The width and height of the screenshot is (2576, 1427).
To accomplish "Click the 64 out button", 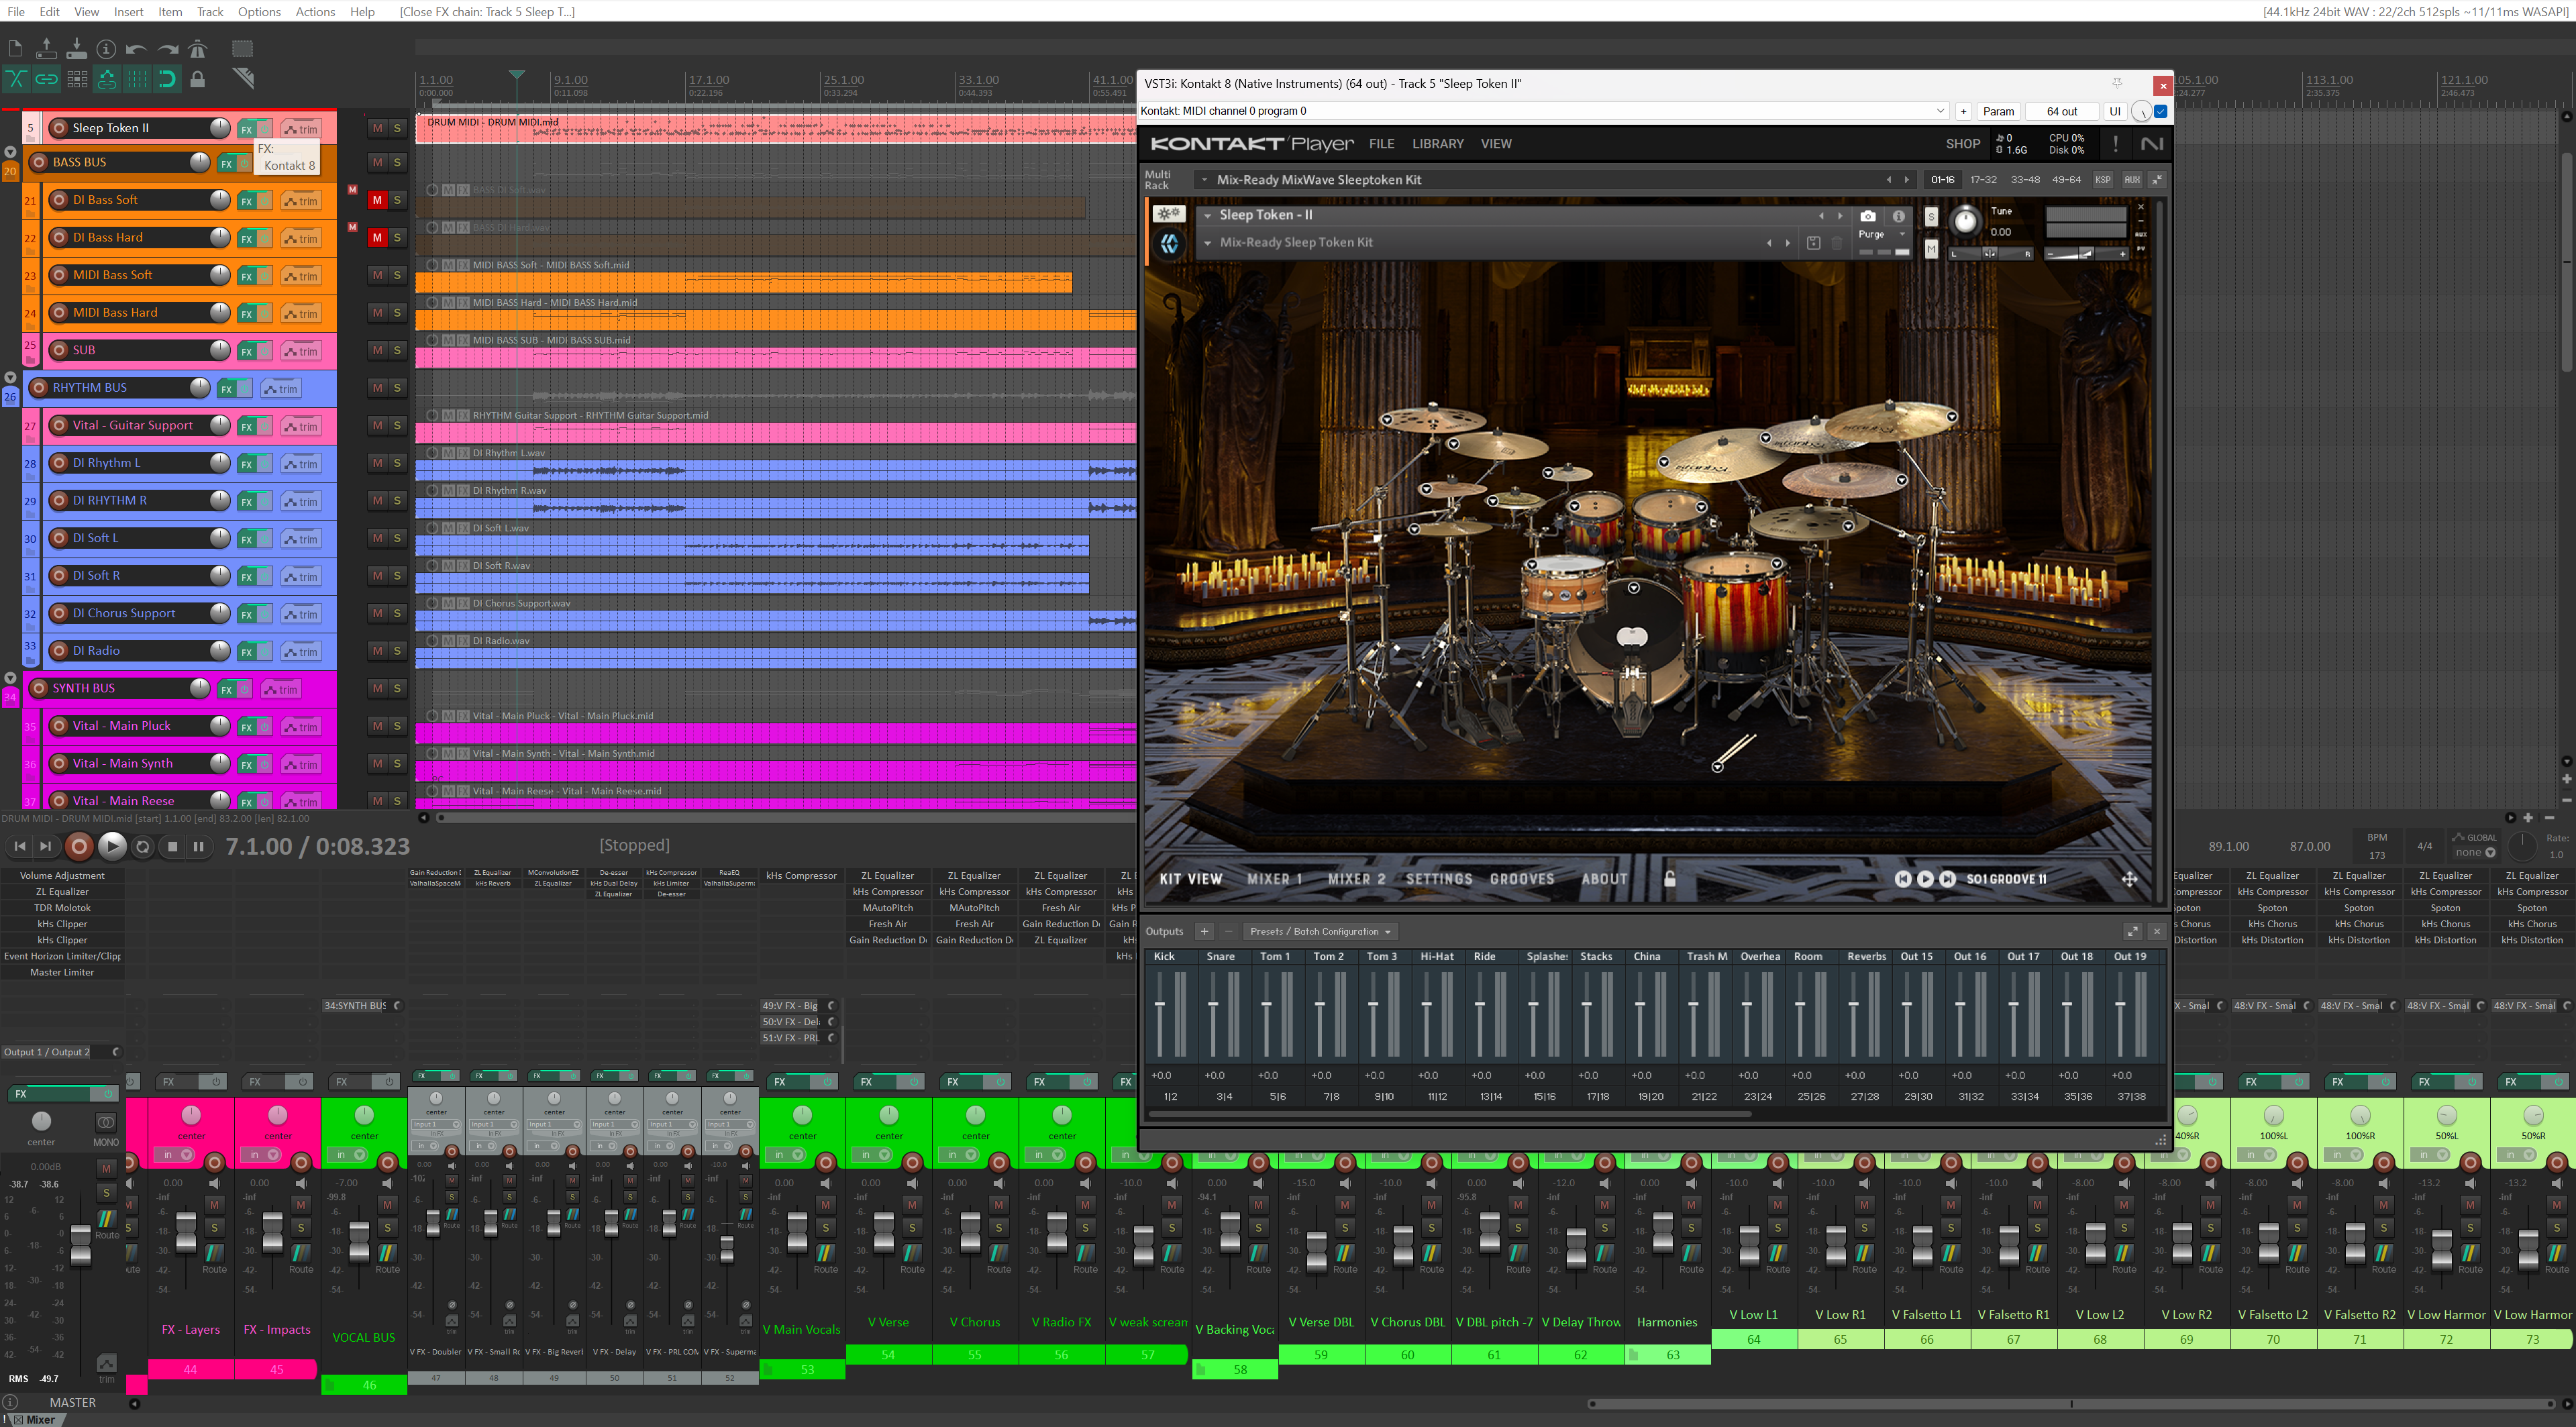I will (2062, 111).
